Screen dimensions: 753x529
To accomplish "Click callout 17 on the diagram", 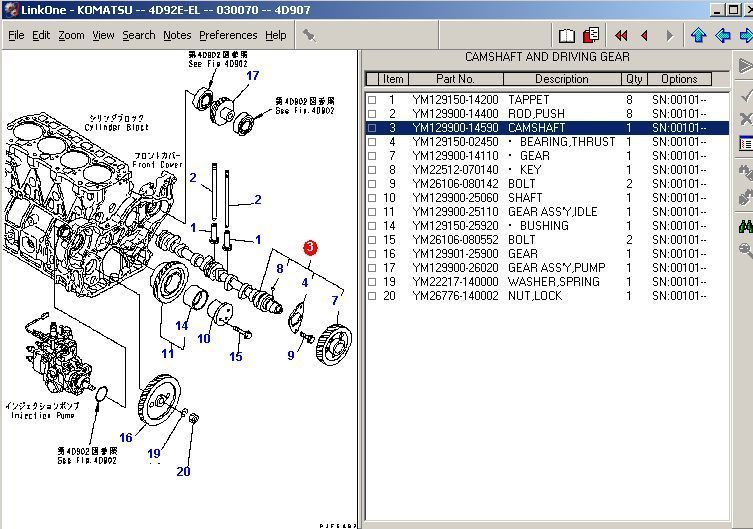I will pyautogui.click(x=253, y=75).
